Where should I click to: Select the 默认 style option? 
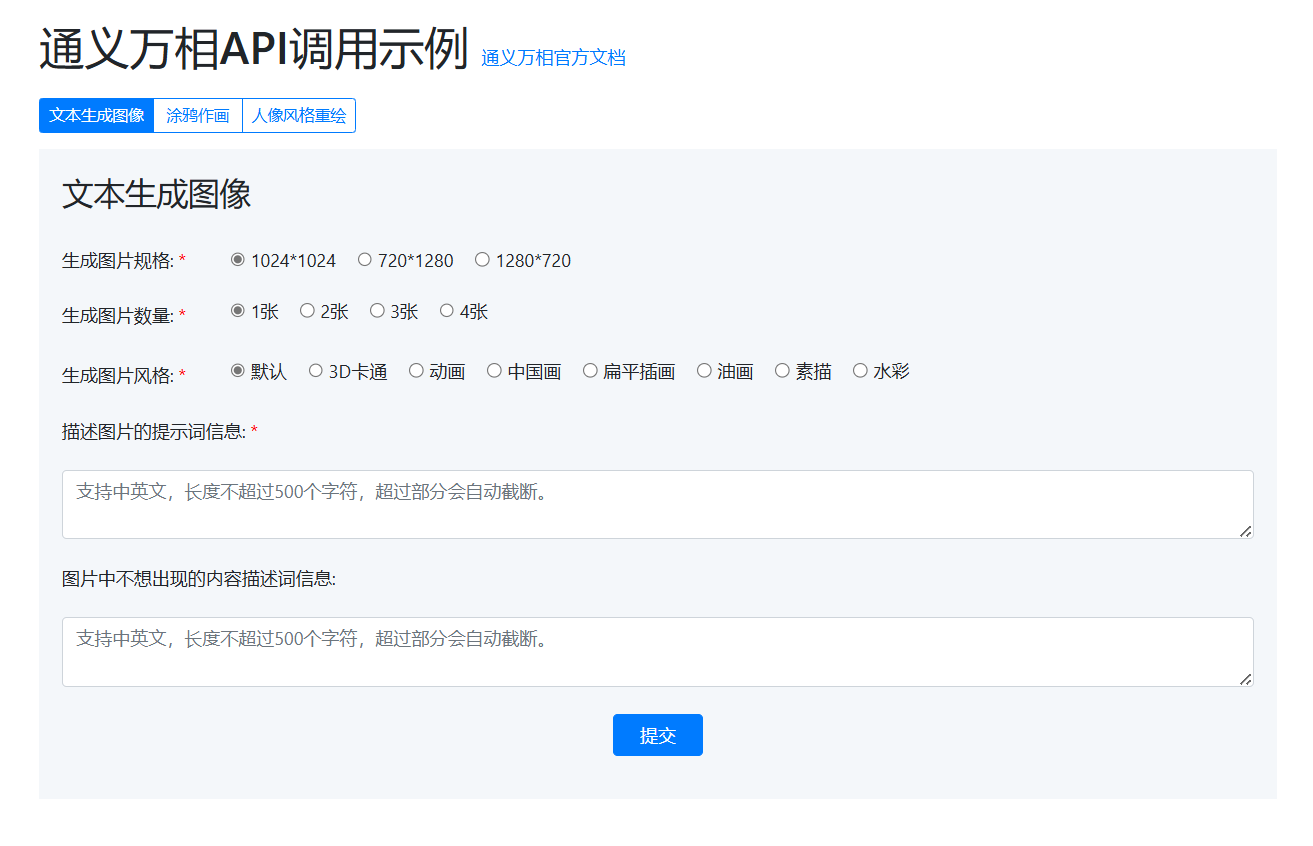238,371
